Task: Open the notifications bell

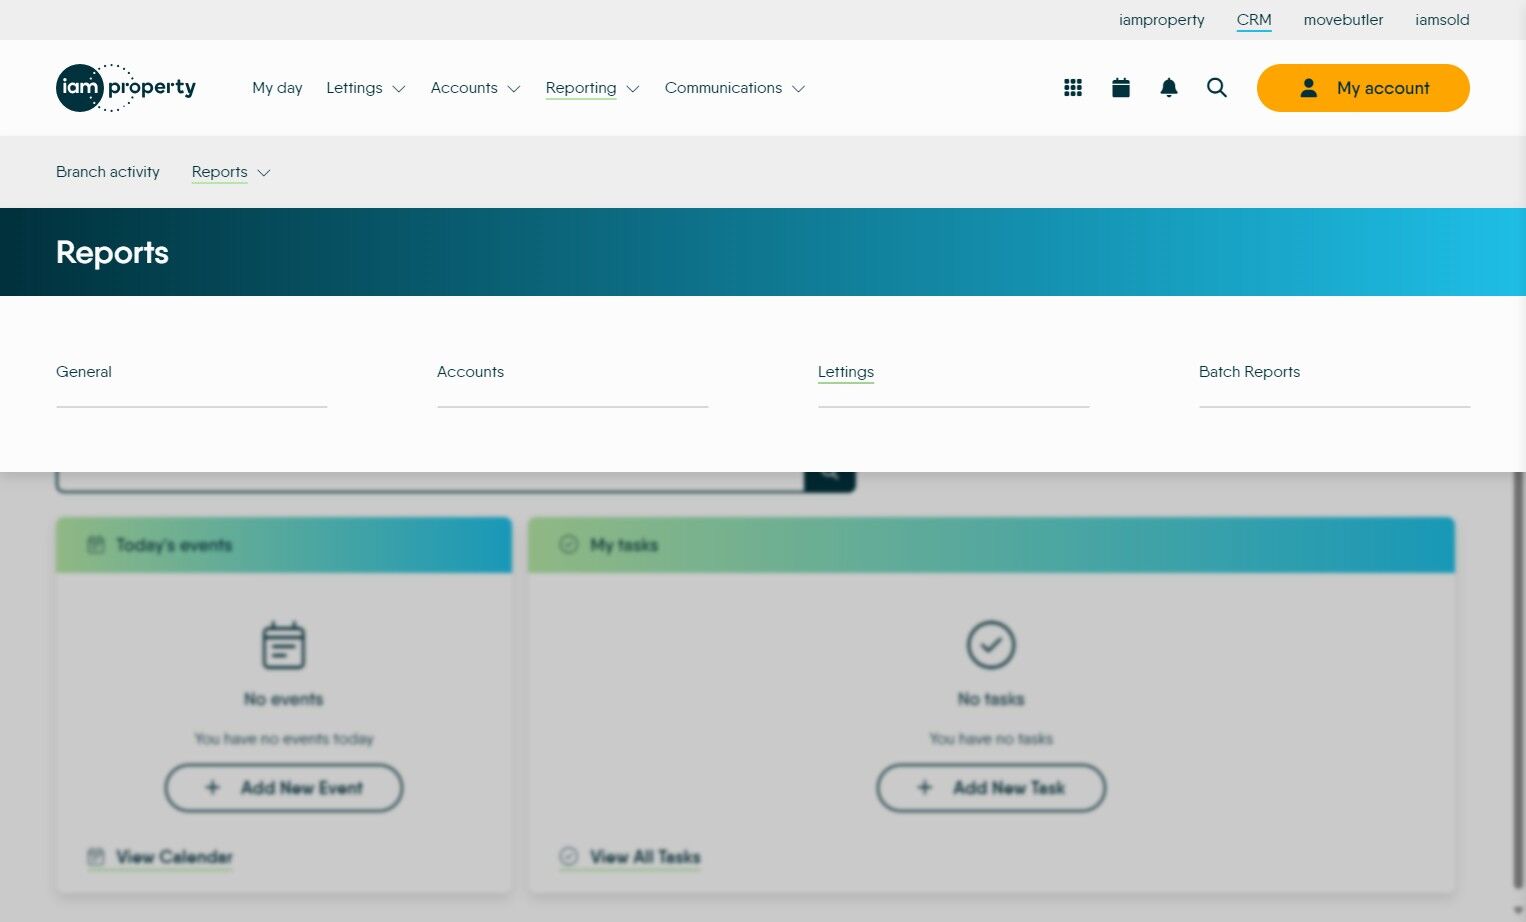Action: (x=1168, y=88)
